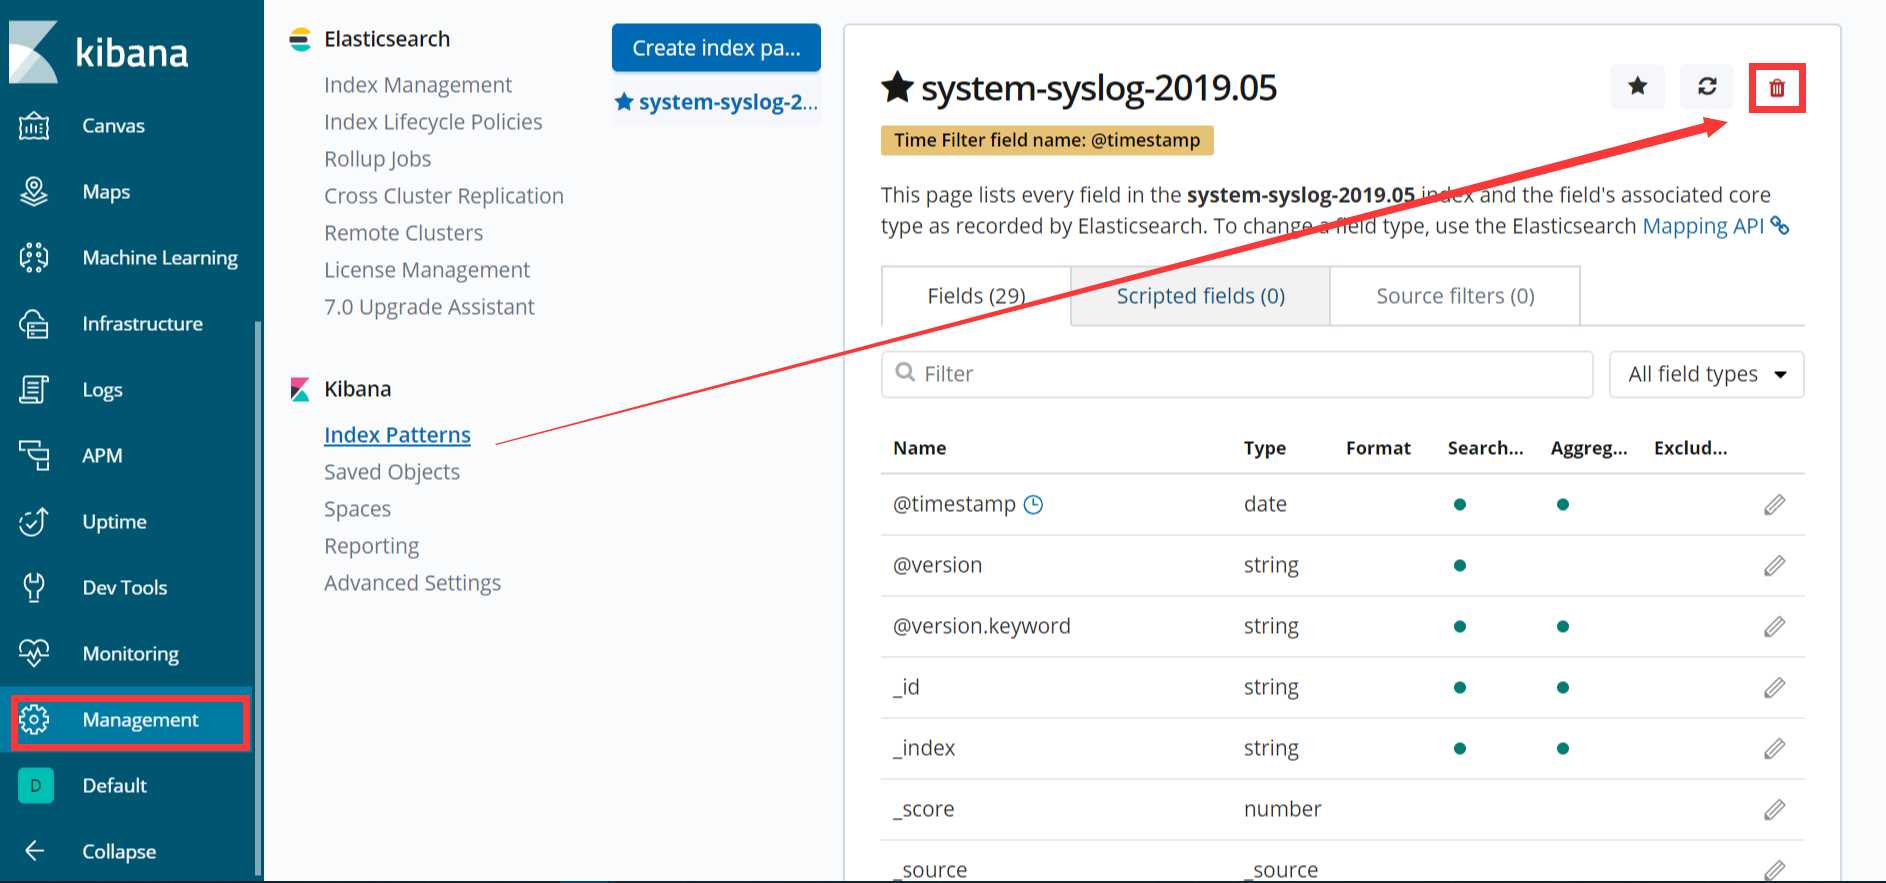Click the Kibana logo
Viewport: 1886px width, 883px height.
click(x=98, y=52)
